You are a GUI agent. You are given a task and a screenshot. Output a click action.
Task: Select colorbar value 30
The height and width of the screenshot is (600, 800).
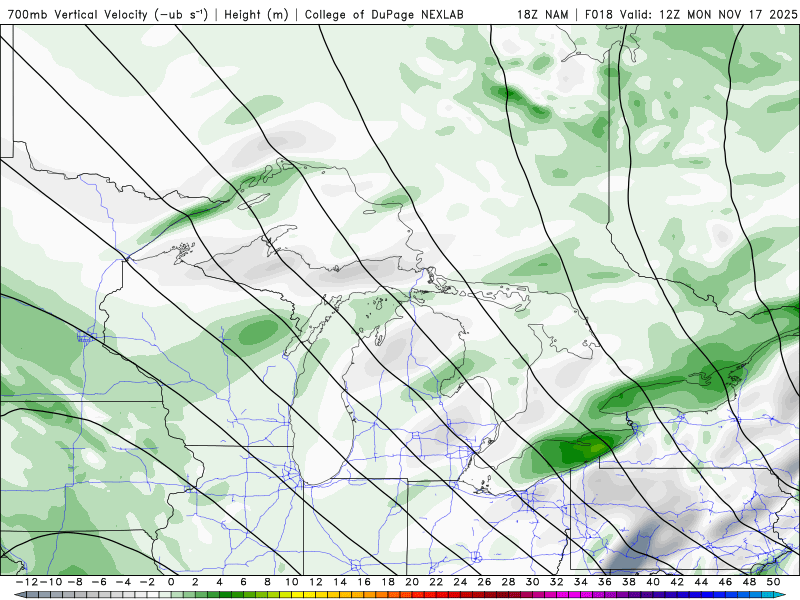coord(533,582)
